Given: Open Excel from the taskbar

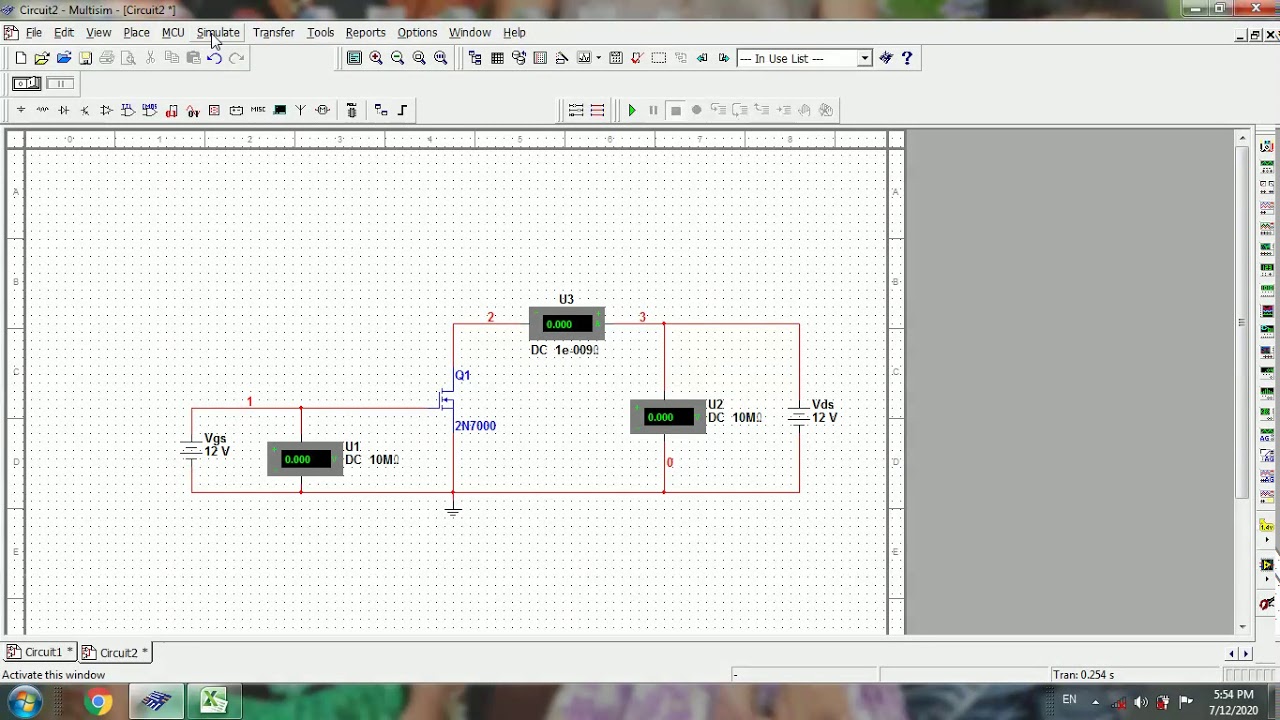Looking at the screenshot, I should tap(213, 702).
